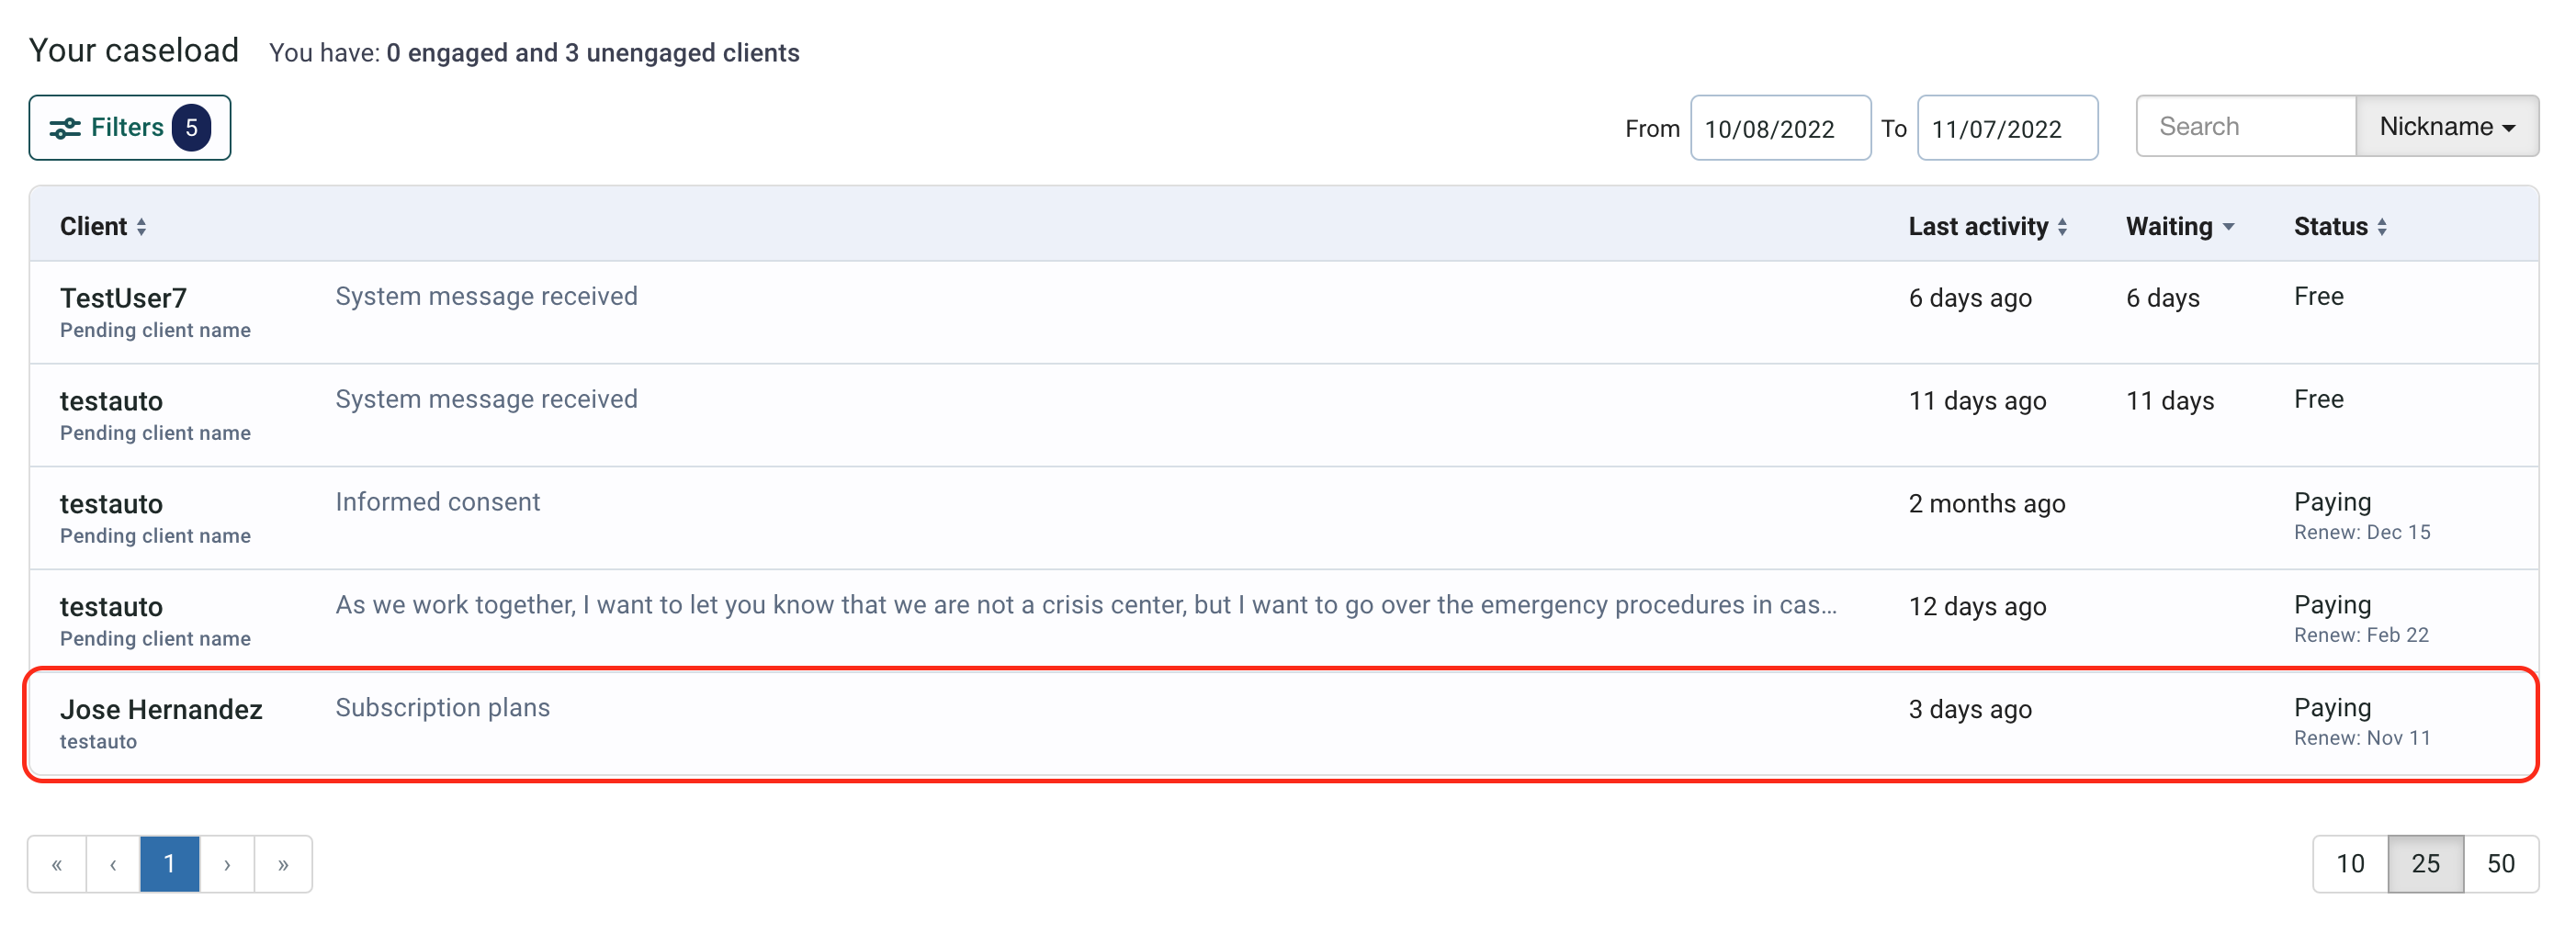Sort table by Last activity column

pos(1987,226)
